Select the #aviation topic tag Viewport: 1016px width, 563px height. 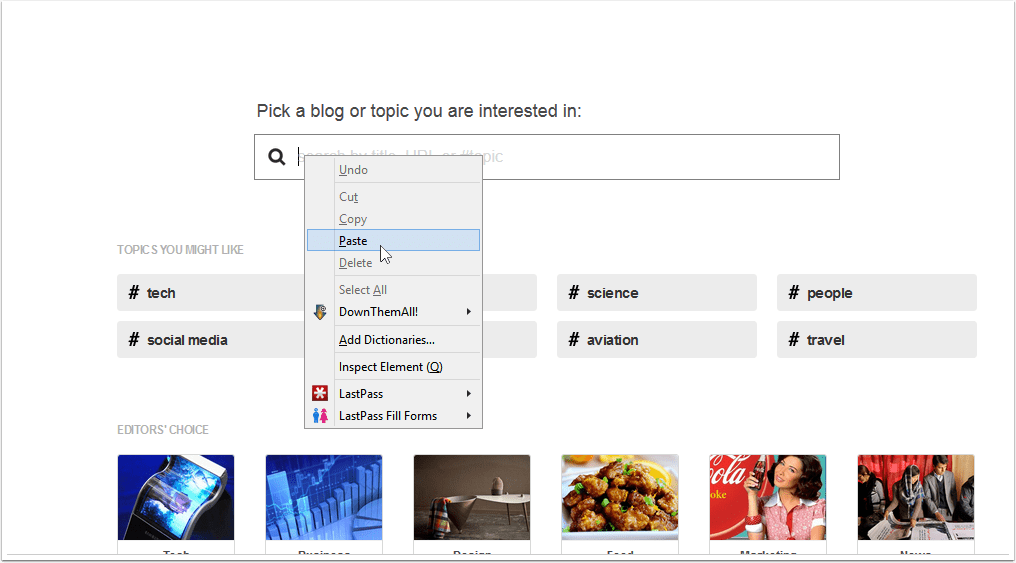point(656,340)
